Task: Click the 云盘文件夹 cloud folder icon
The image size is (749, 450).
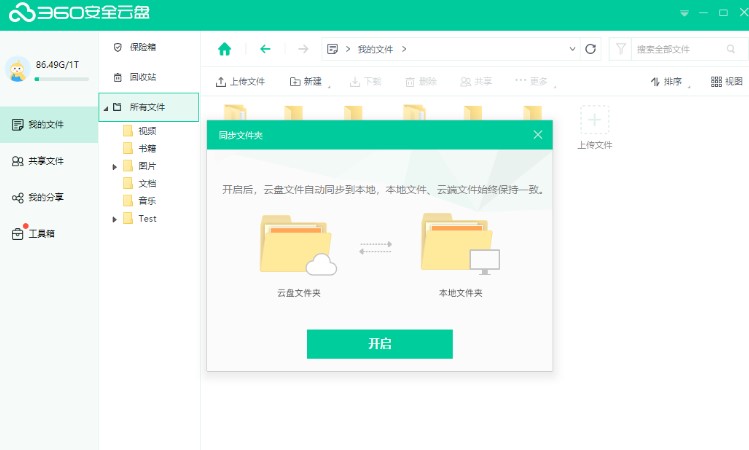Action: pyautogui.click(x=299, y=245)
